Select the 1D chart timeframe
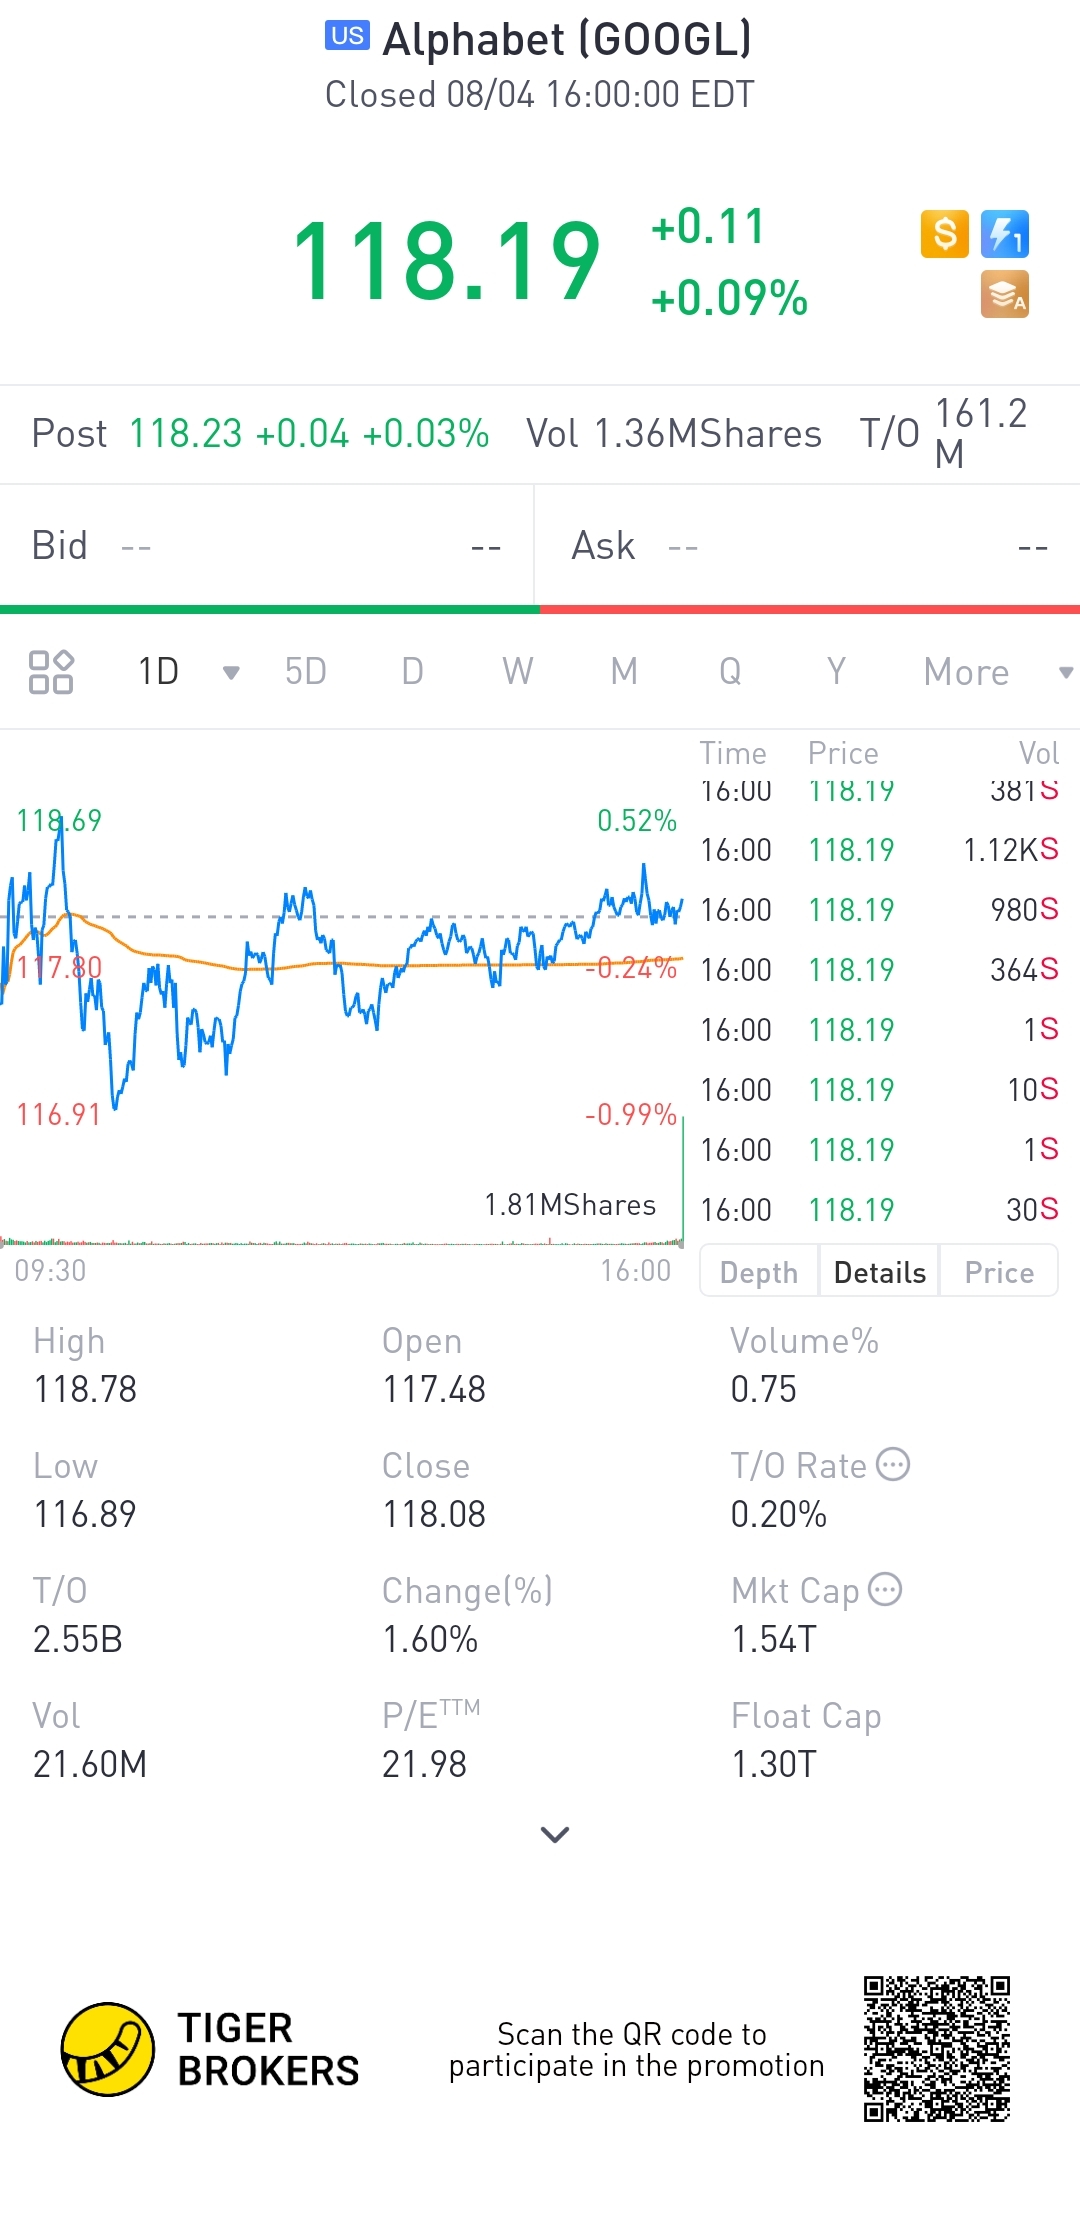The image size is (1080, 2222). coord(158,672)
